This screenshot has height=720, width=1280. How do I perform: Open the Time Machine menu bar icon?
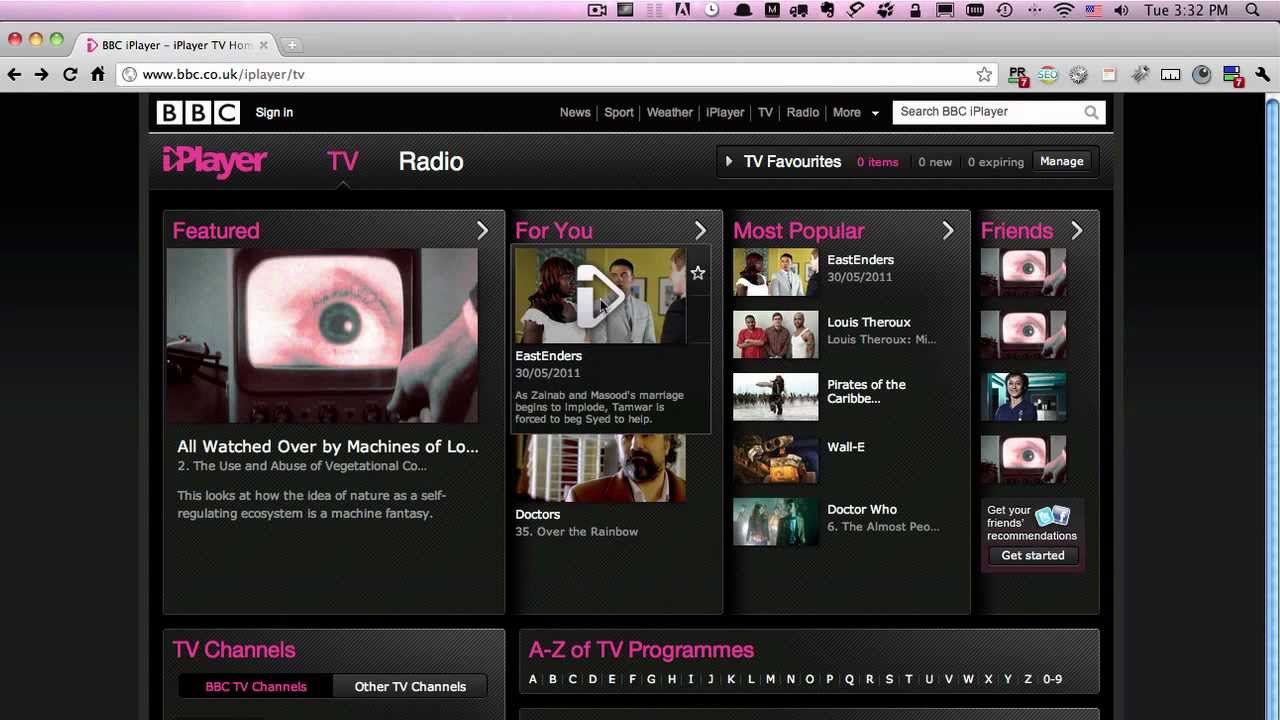click(1005, 10)
